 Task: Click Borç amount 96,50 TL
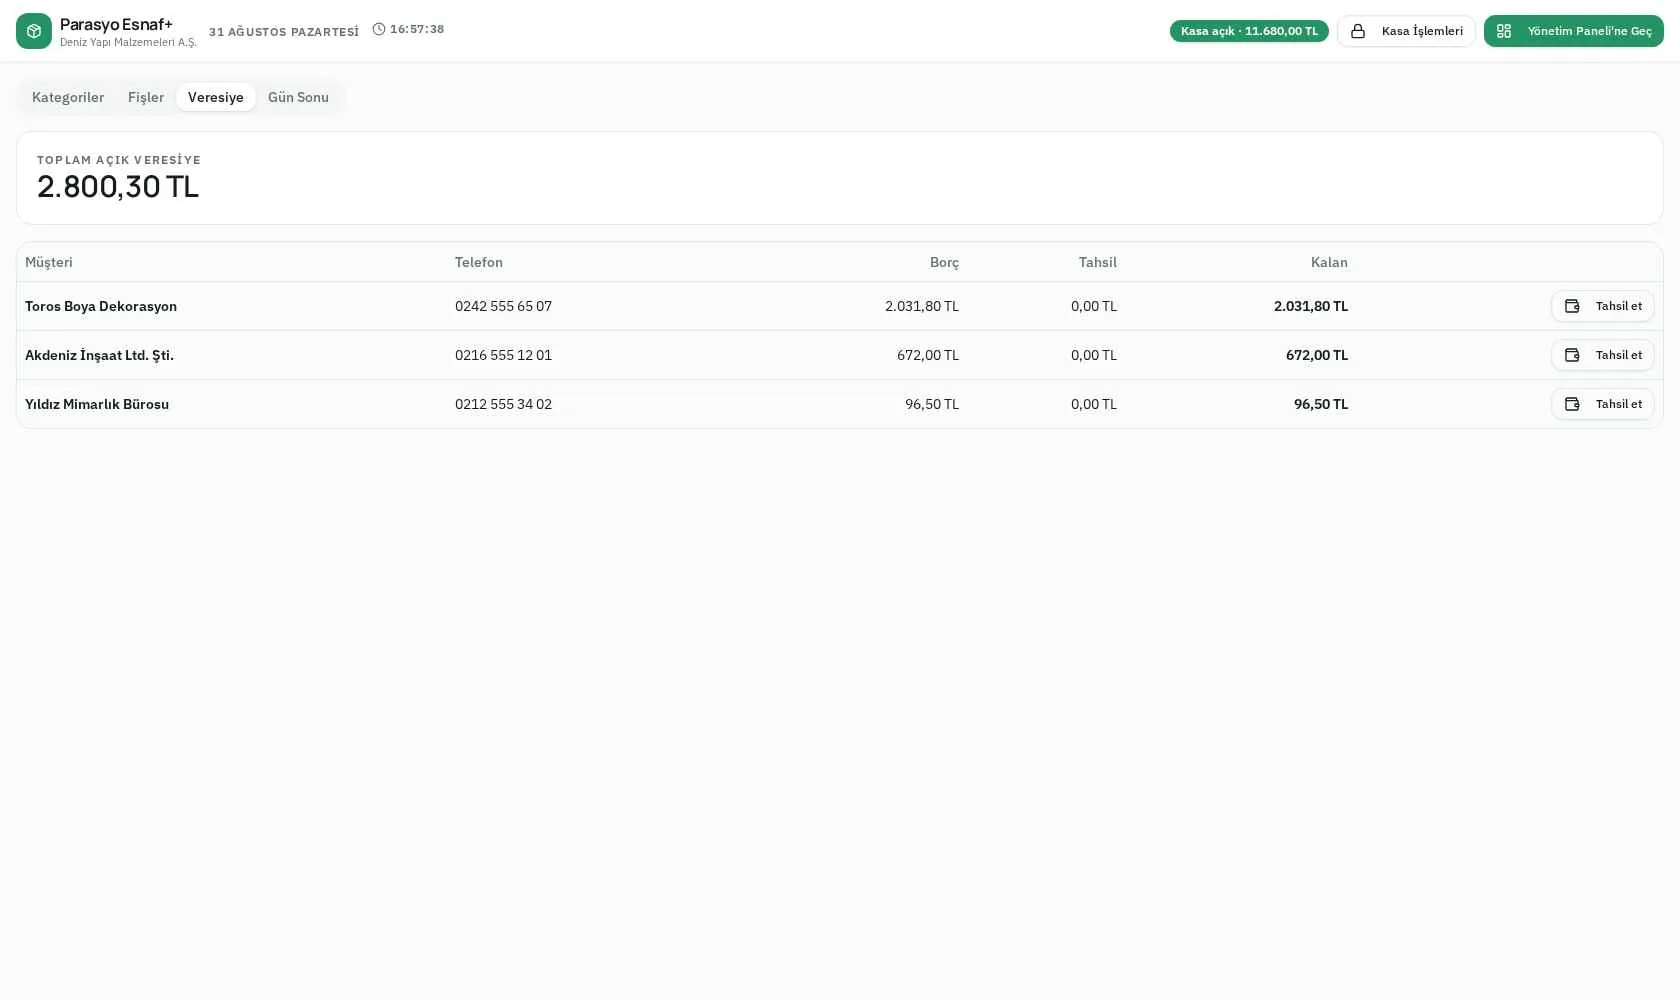[x=932, y=404]
